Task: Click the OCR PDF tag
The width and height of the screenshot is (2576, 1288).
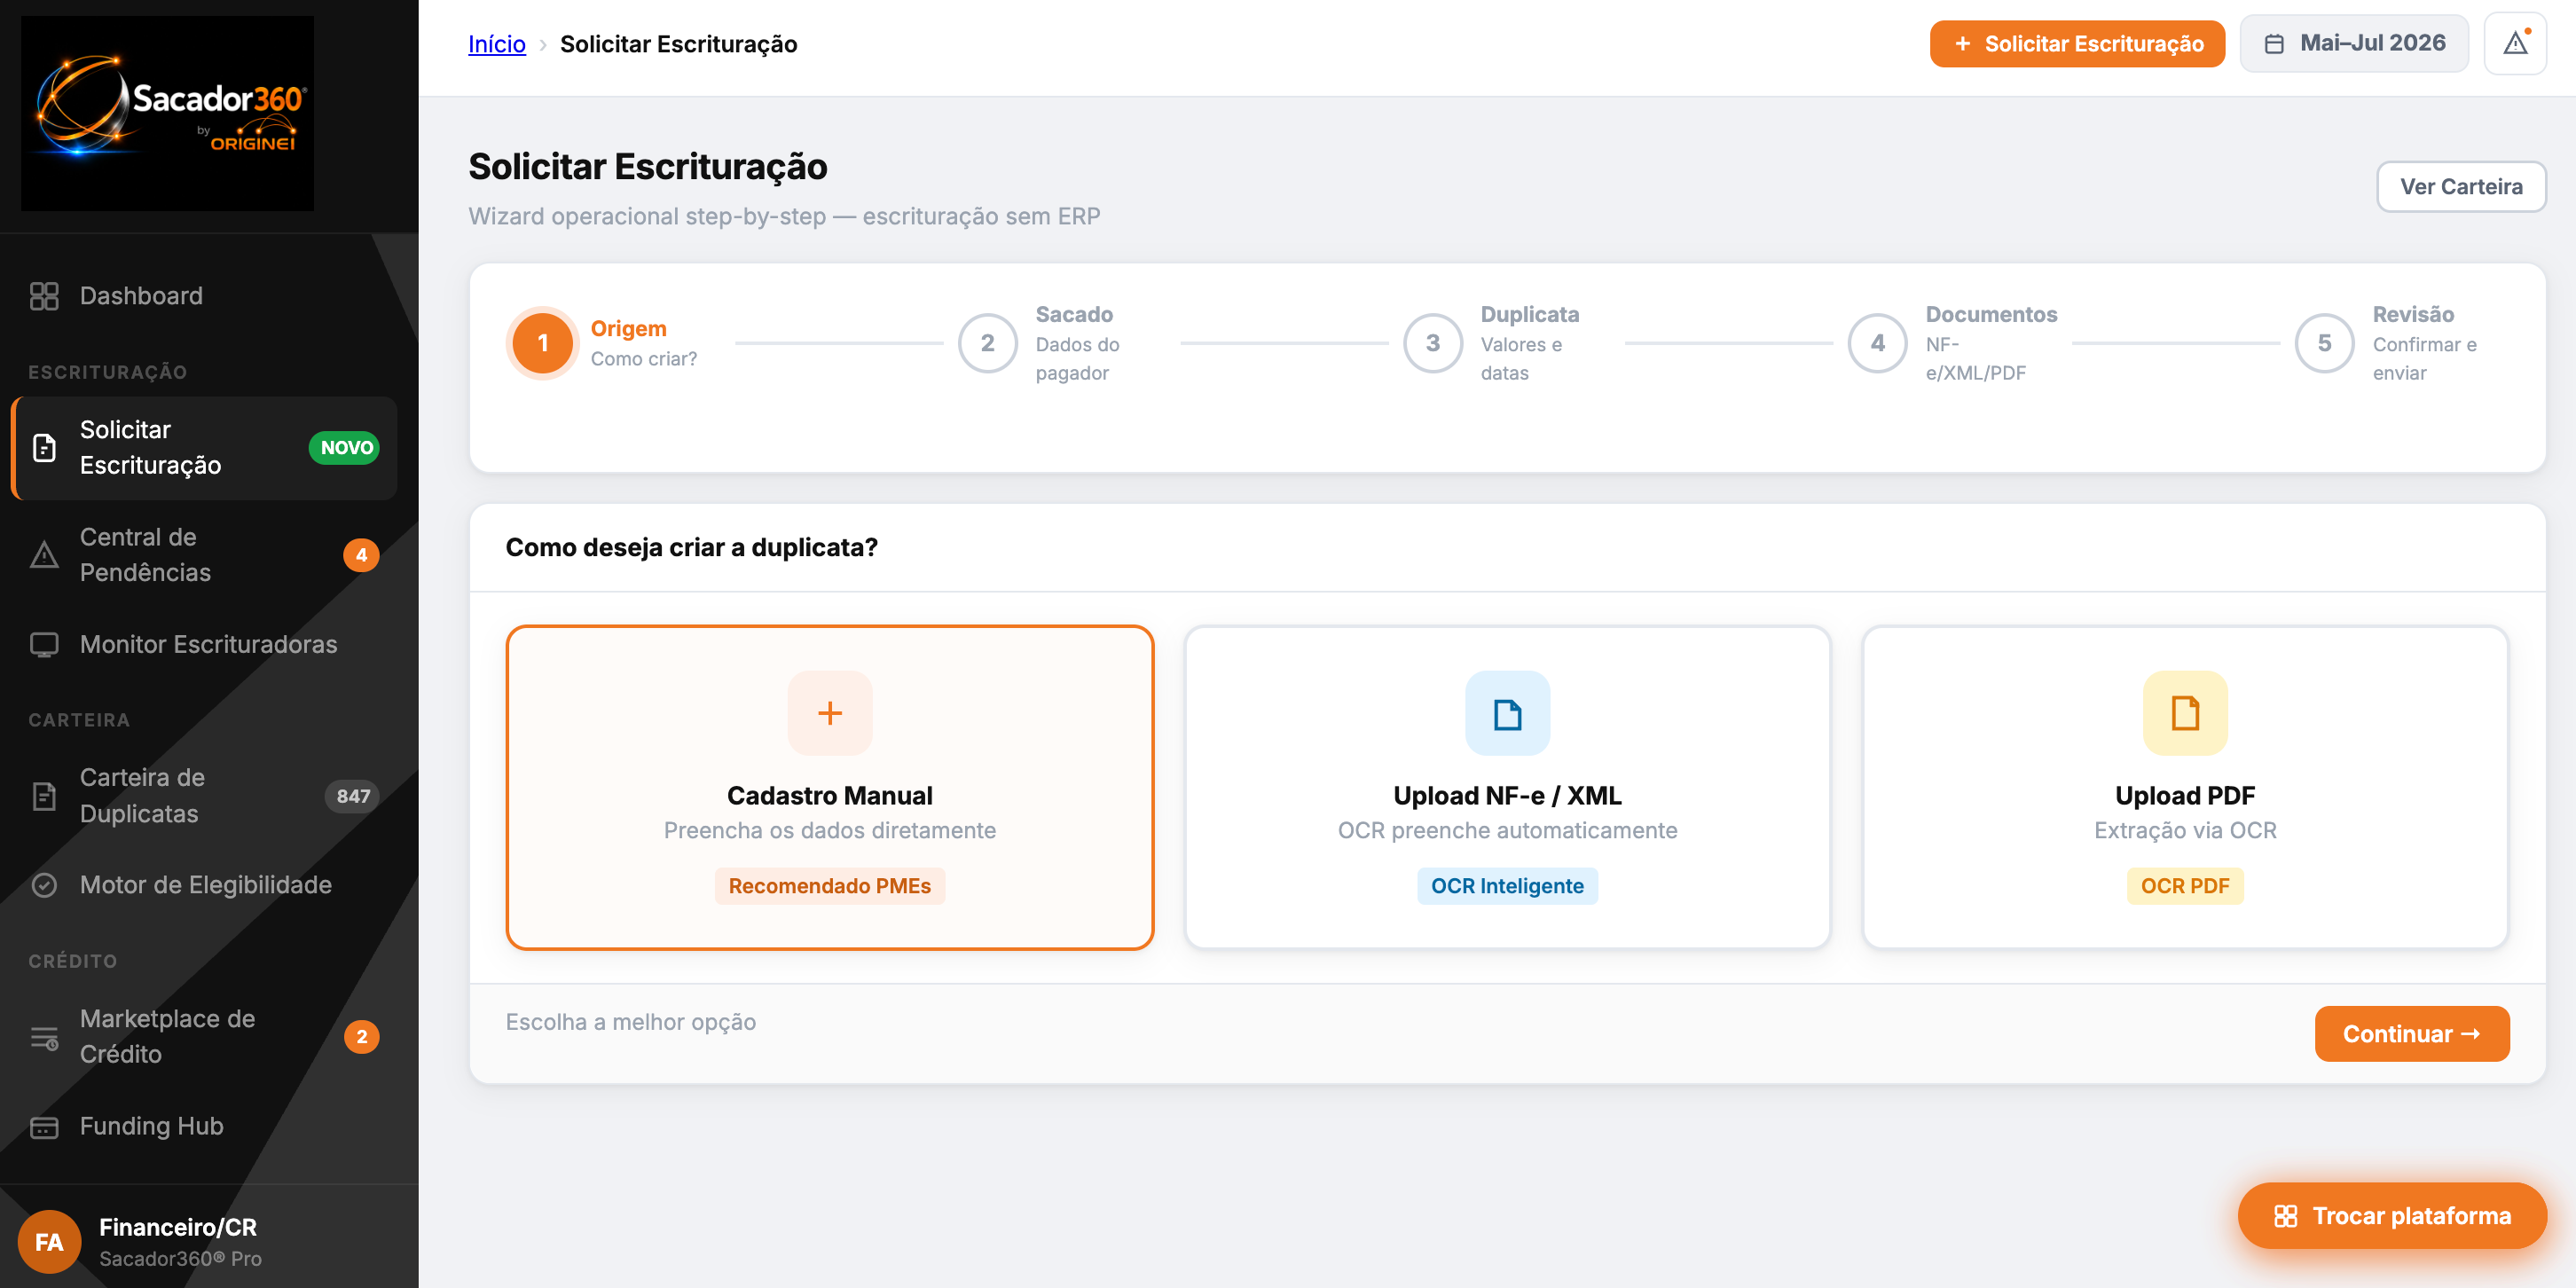Action: click(x=2185, y=886)
